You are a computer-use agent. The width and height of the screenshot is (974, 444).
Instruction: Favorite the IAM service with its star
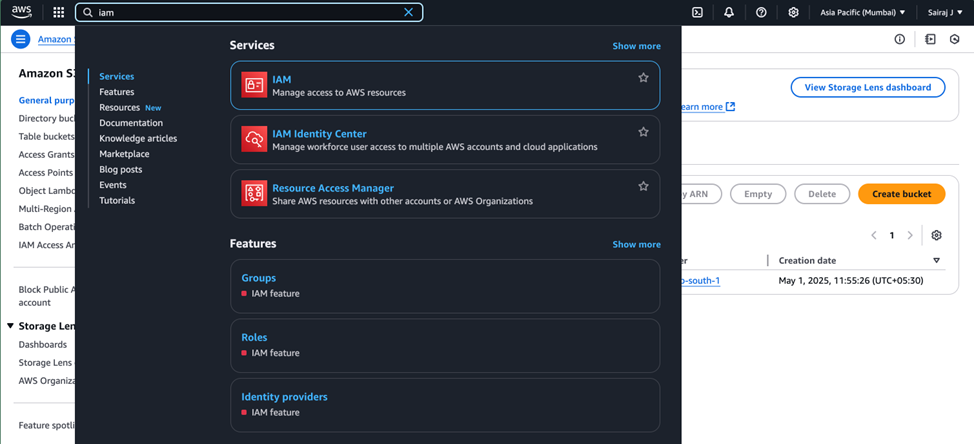[x=644, y=78]
